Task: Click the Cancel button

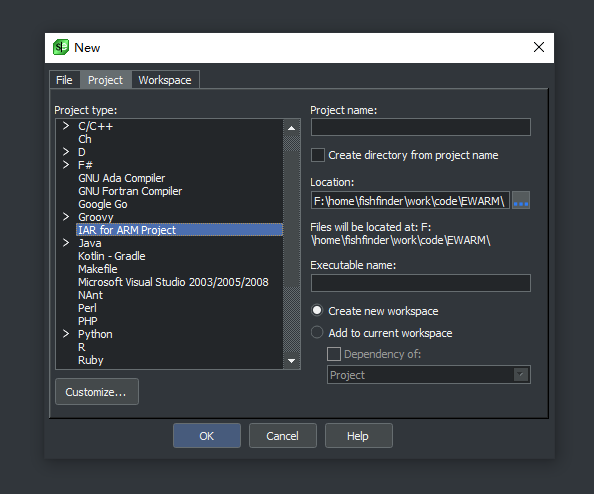Action: point(283,436)
